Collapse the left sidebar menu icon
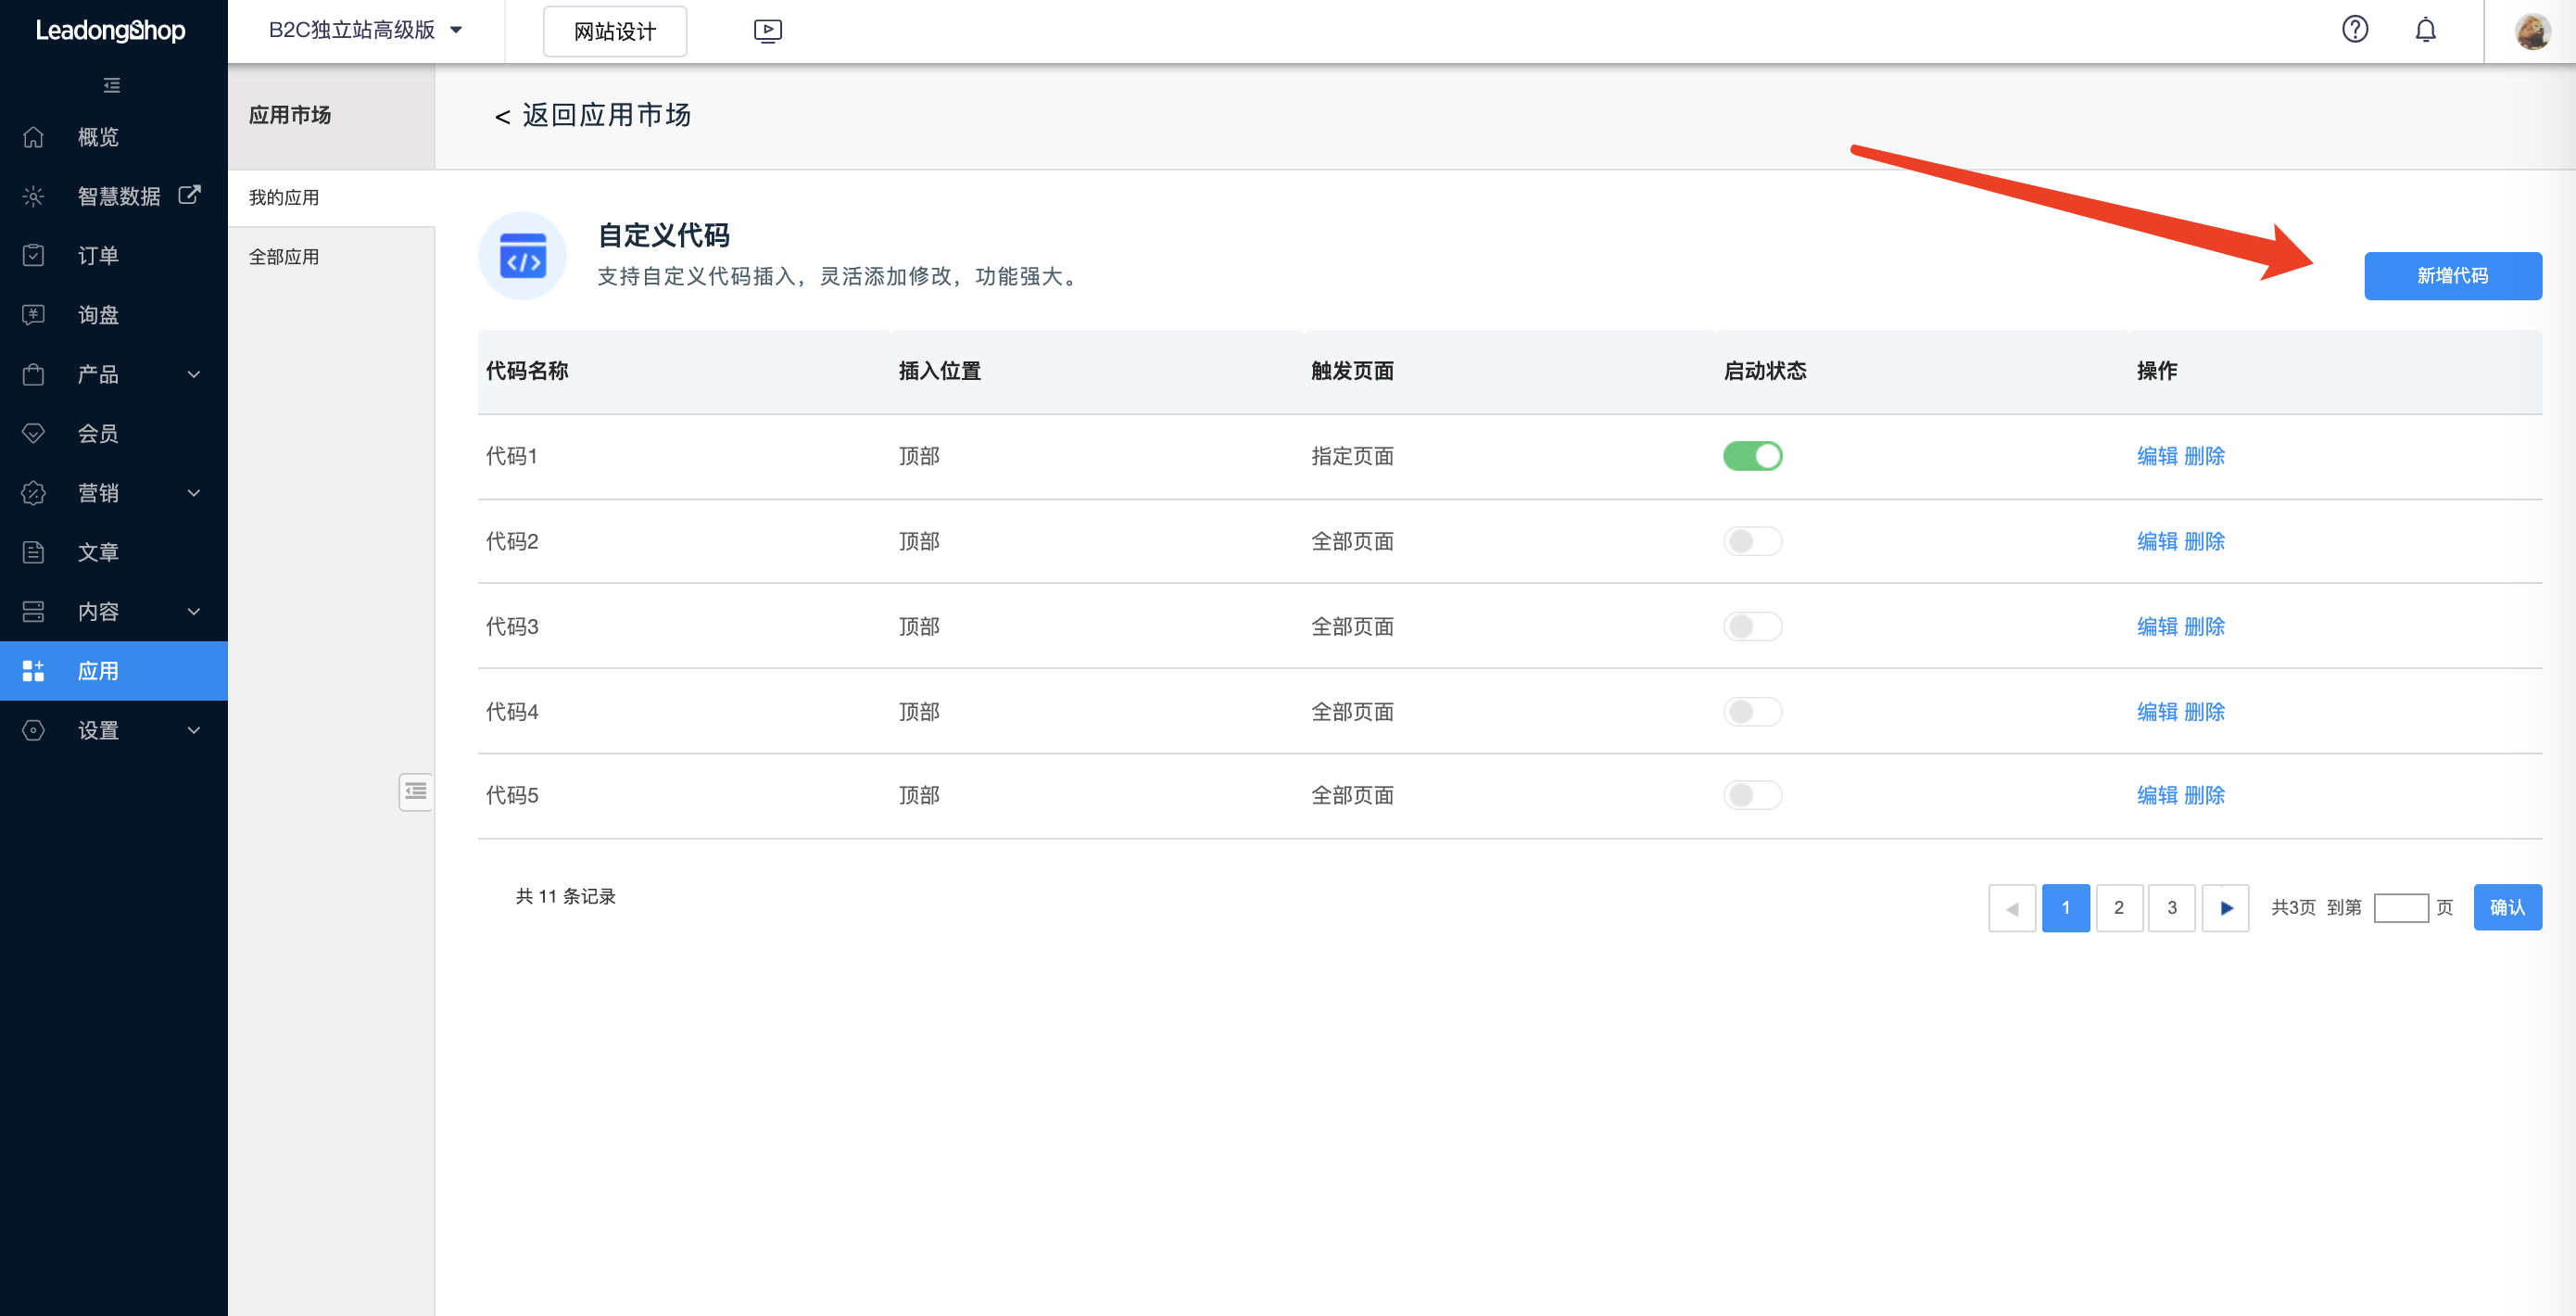Screen dimensions: 2576x1316 112,86
